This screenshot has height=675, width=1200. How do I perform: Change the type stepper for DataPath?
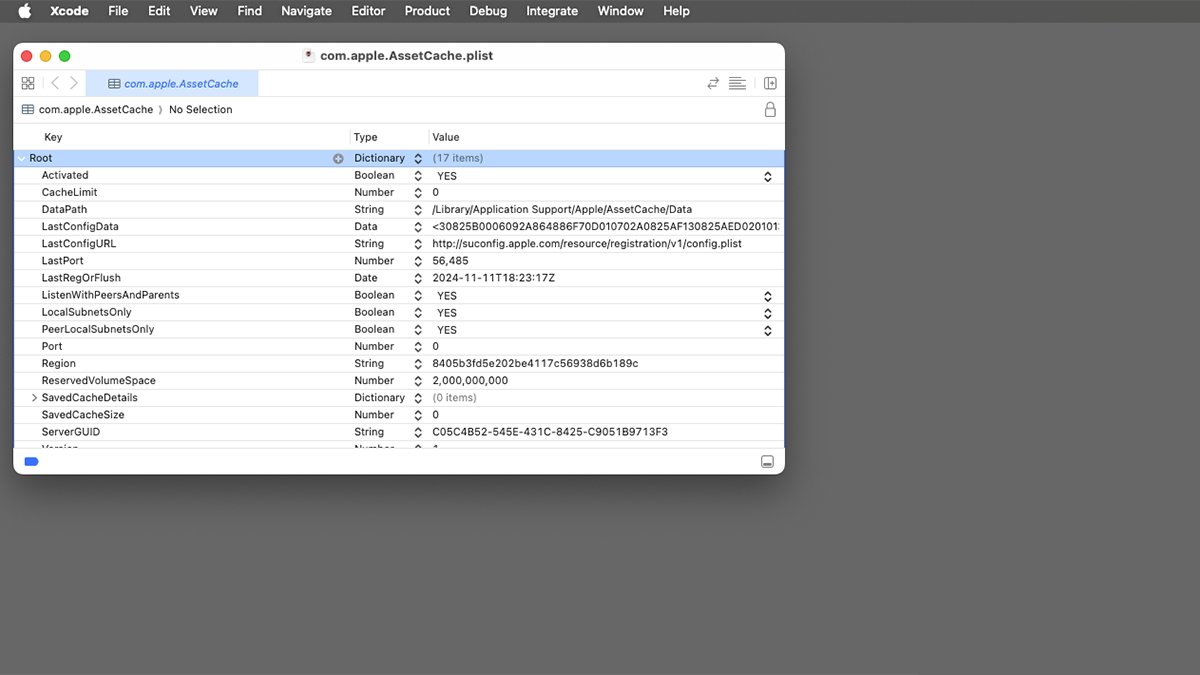(x=418, y=210)
